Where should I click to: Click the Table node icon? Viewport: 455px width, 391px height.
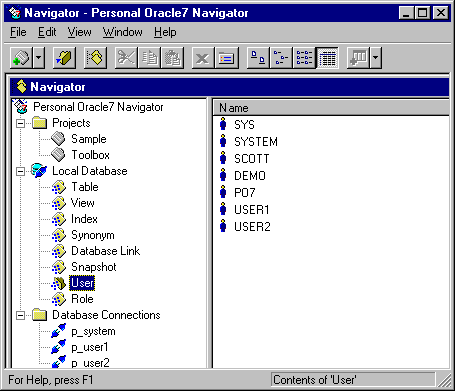pos(59,187)
